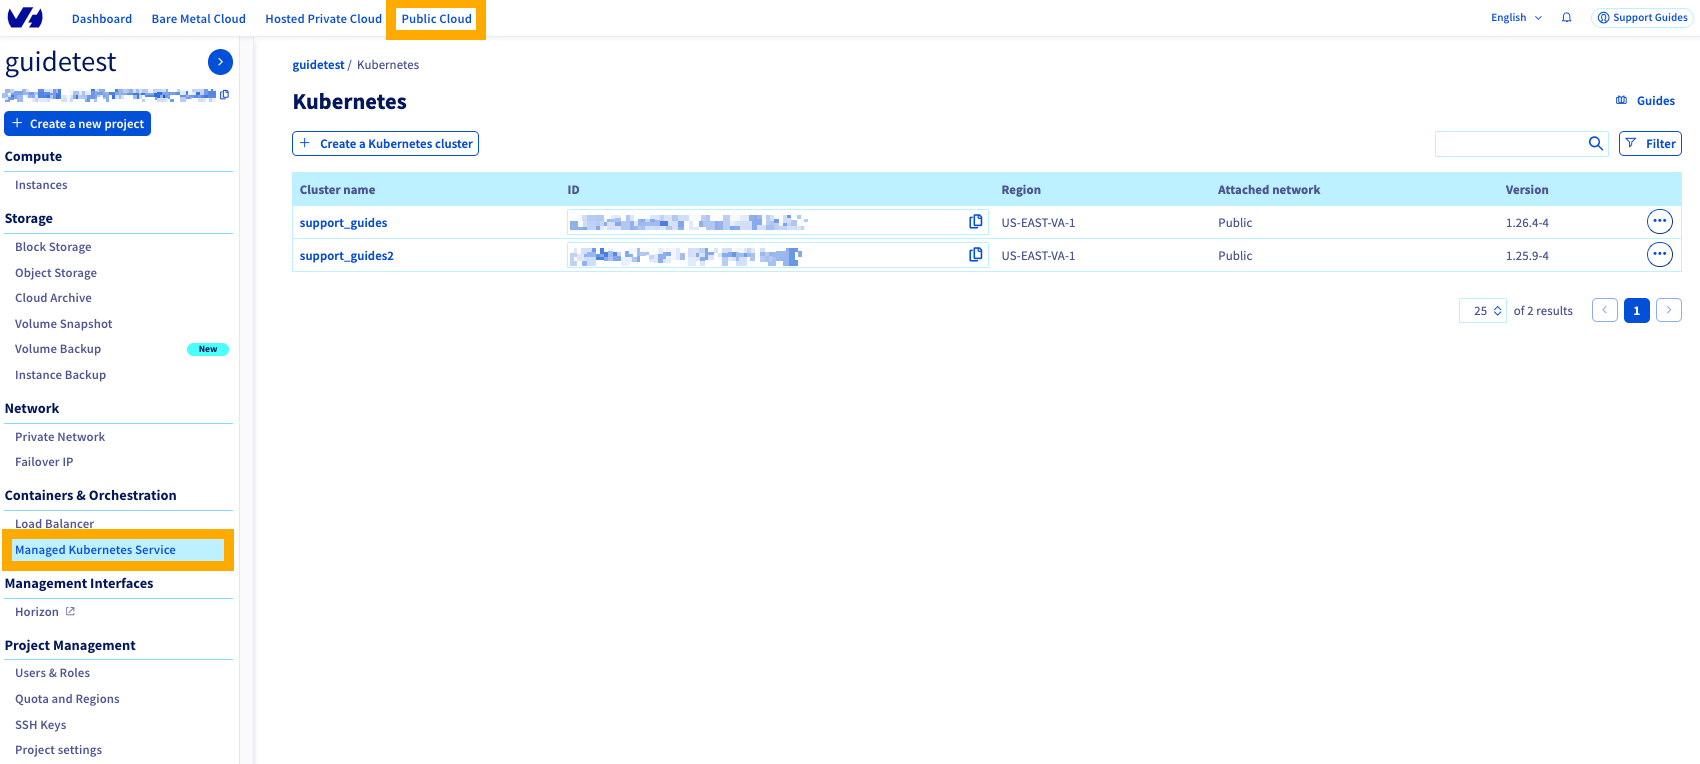
Task: Click Create a new project
Action: [x=78, y=124]
